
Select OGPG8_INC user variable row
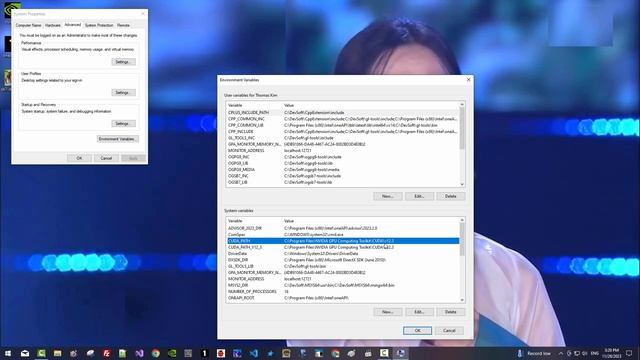tap(343, 157)
